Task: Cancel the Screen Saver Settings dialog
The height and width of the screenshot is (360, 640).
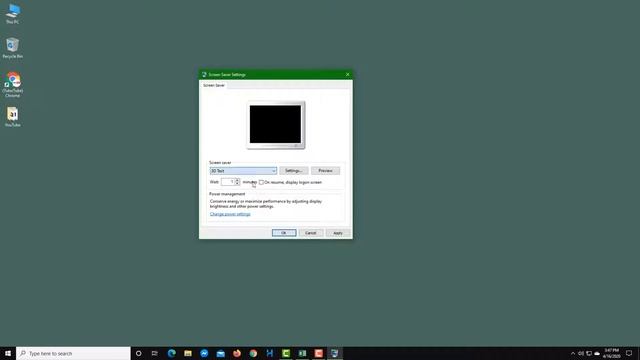Action: click(x=311, y=233)
